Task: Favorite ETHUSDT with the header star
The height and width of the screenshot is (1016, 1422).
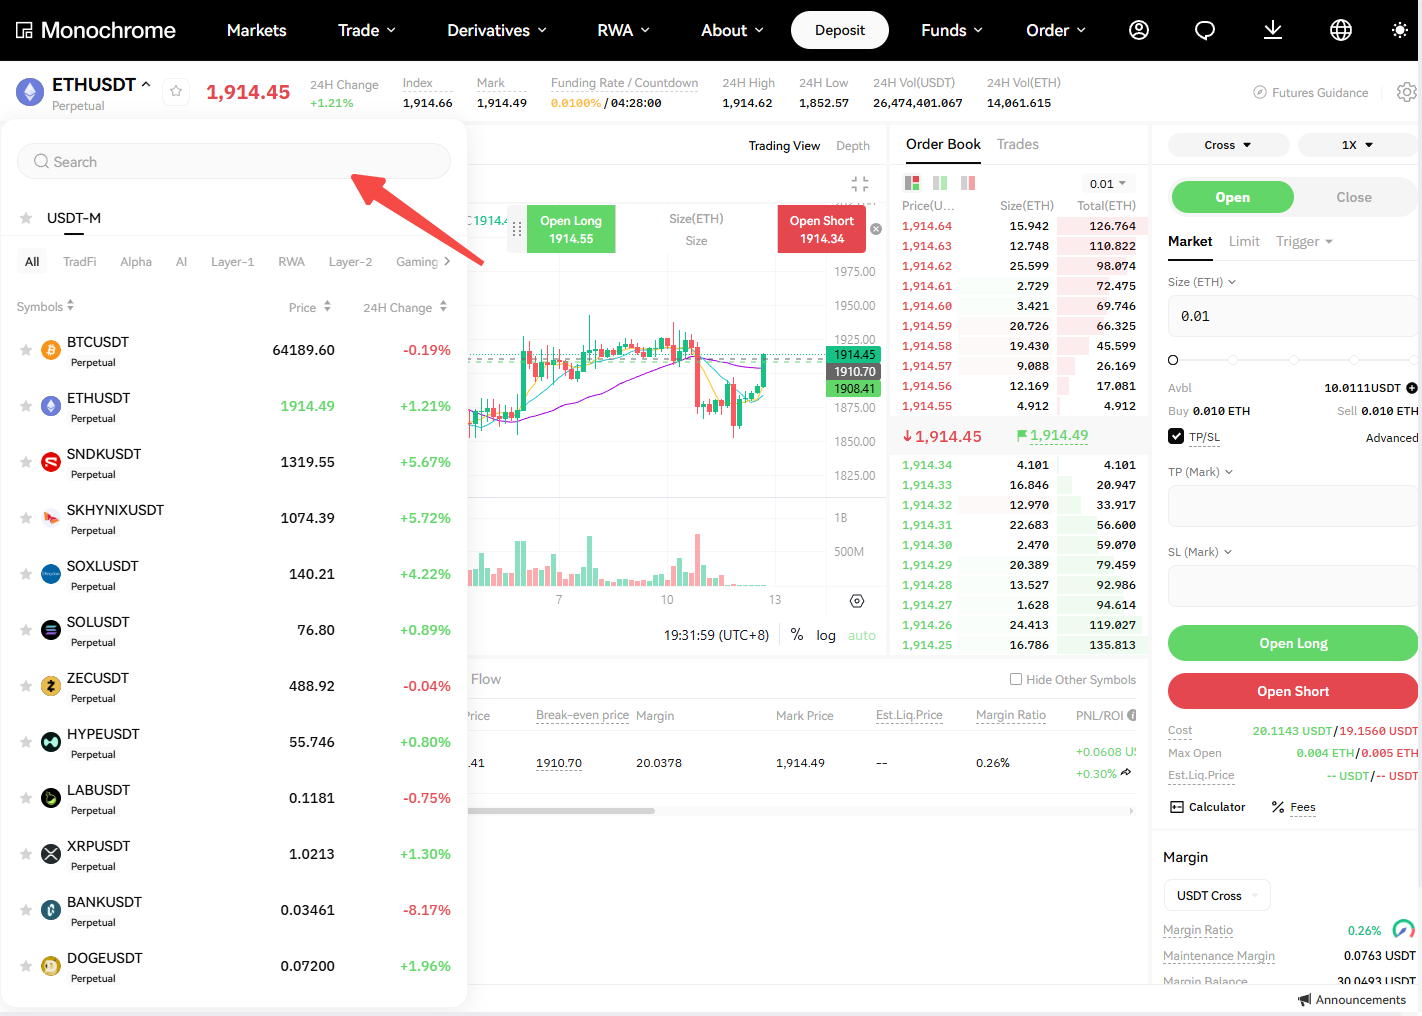Action: click(x=176, y=92)
